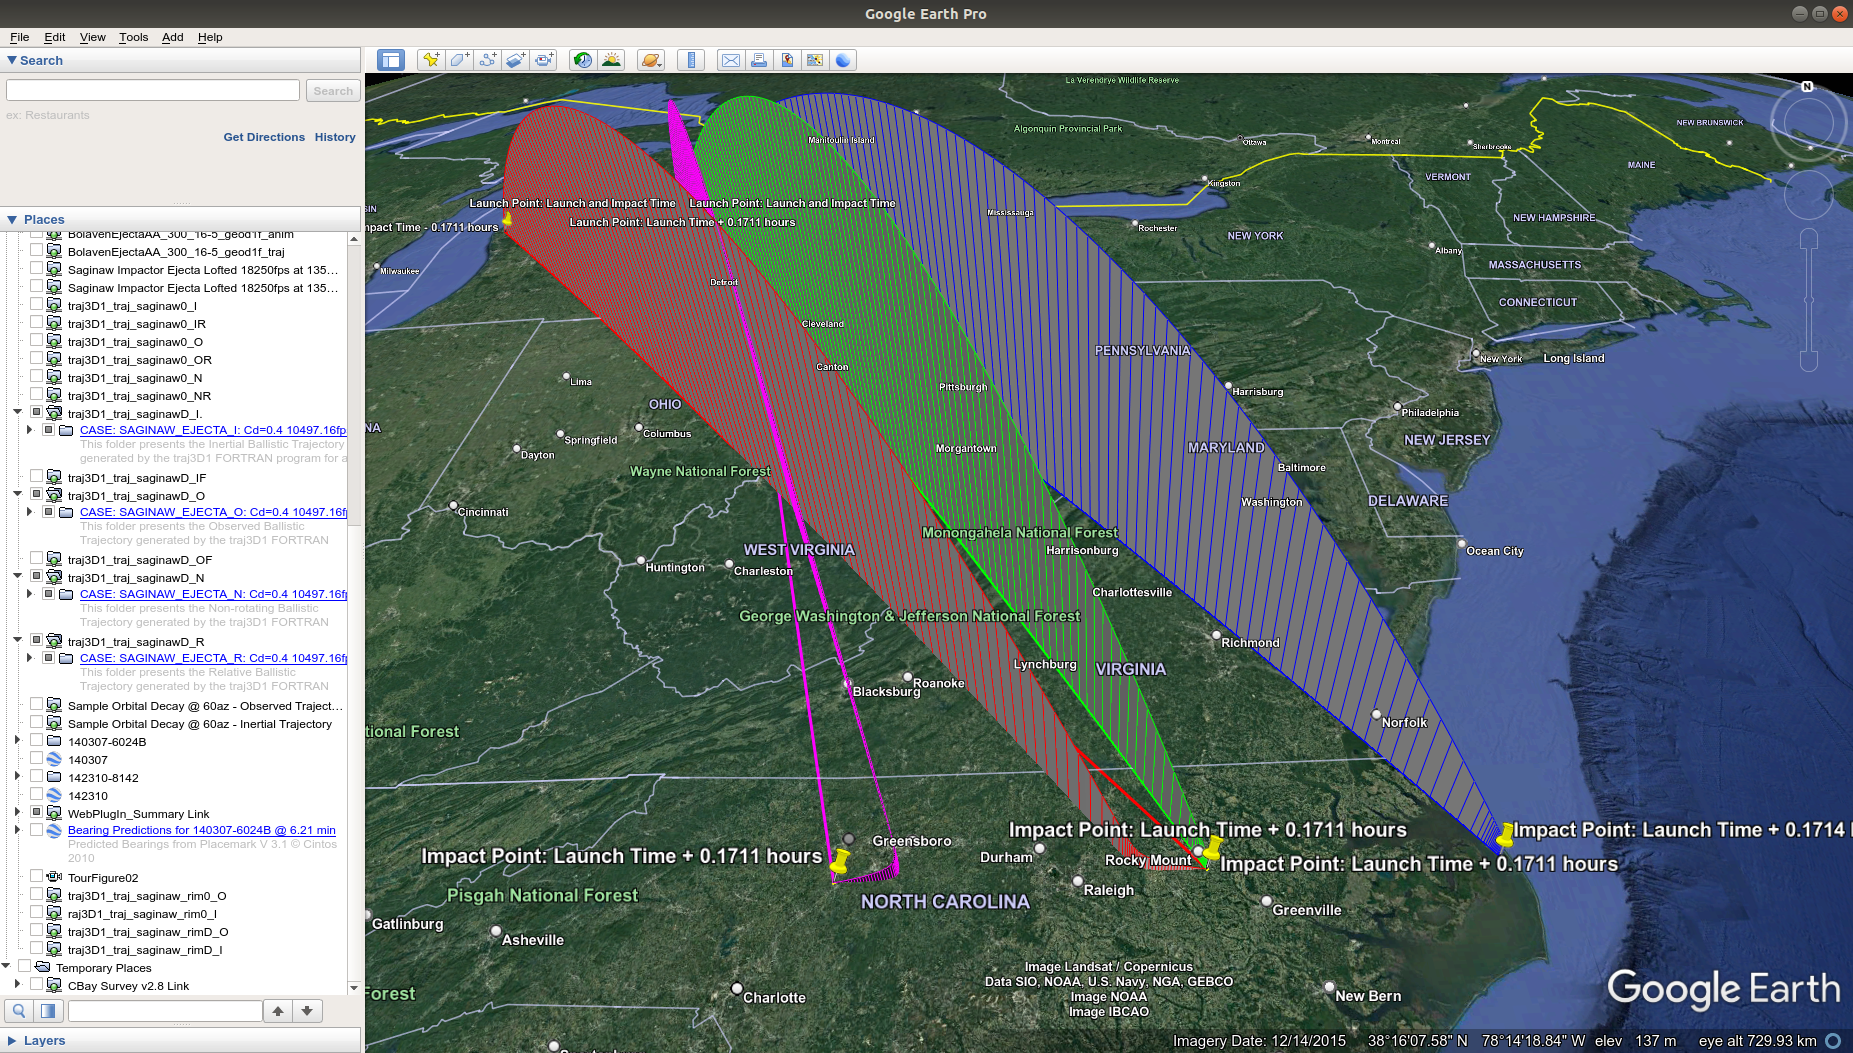Open Bearing Predictions for 140307-6024B link

[201, 829]
